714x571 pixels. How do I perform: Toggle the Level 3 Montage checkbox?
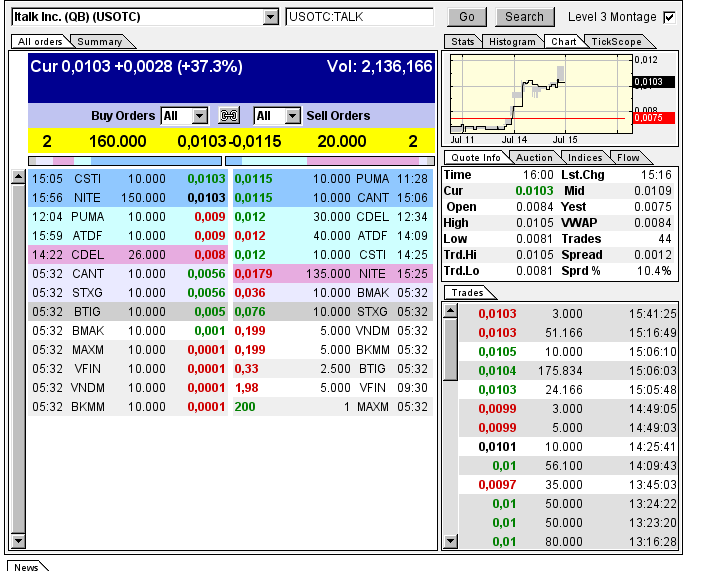tap(669, 17)
